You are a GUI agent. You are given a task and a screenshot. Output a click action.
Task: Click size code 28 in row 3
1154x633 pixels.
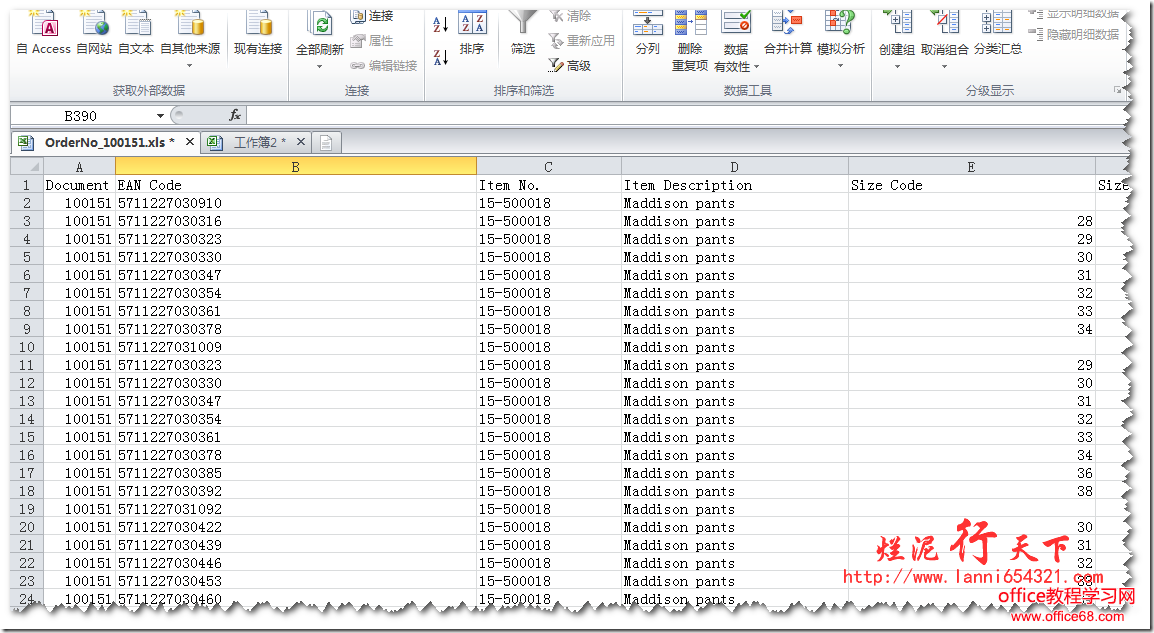click(x=971, y=221)
